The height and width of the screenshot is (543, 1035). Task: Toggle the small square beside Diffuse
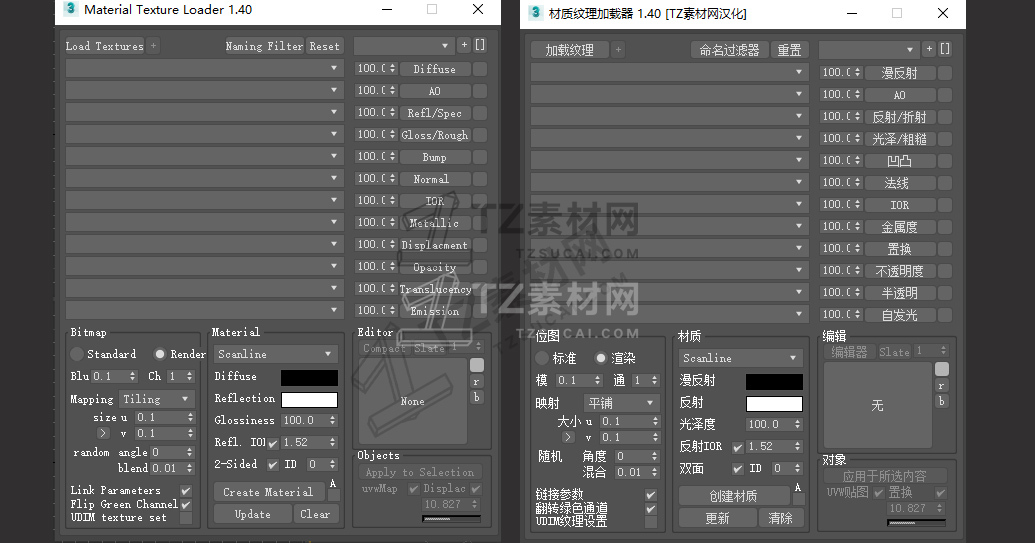tap(480, 69)
